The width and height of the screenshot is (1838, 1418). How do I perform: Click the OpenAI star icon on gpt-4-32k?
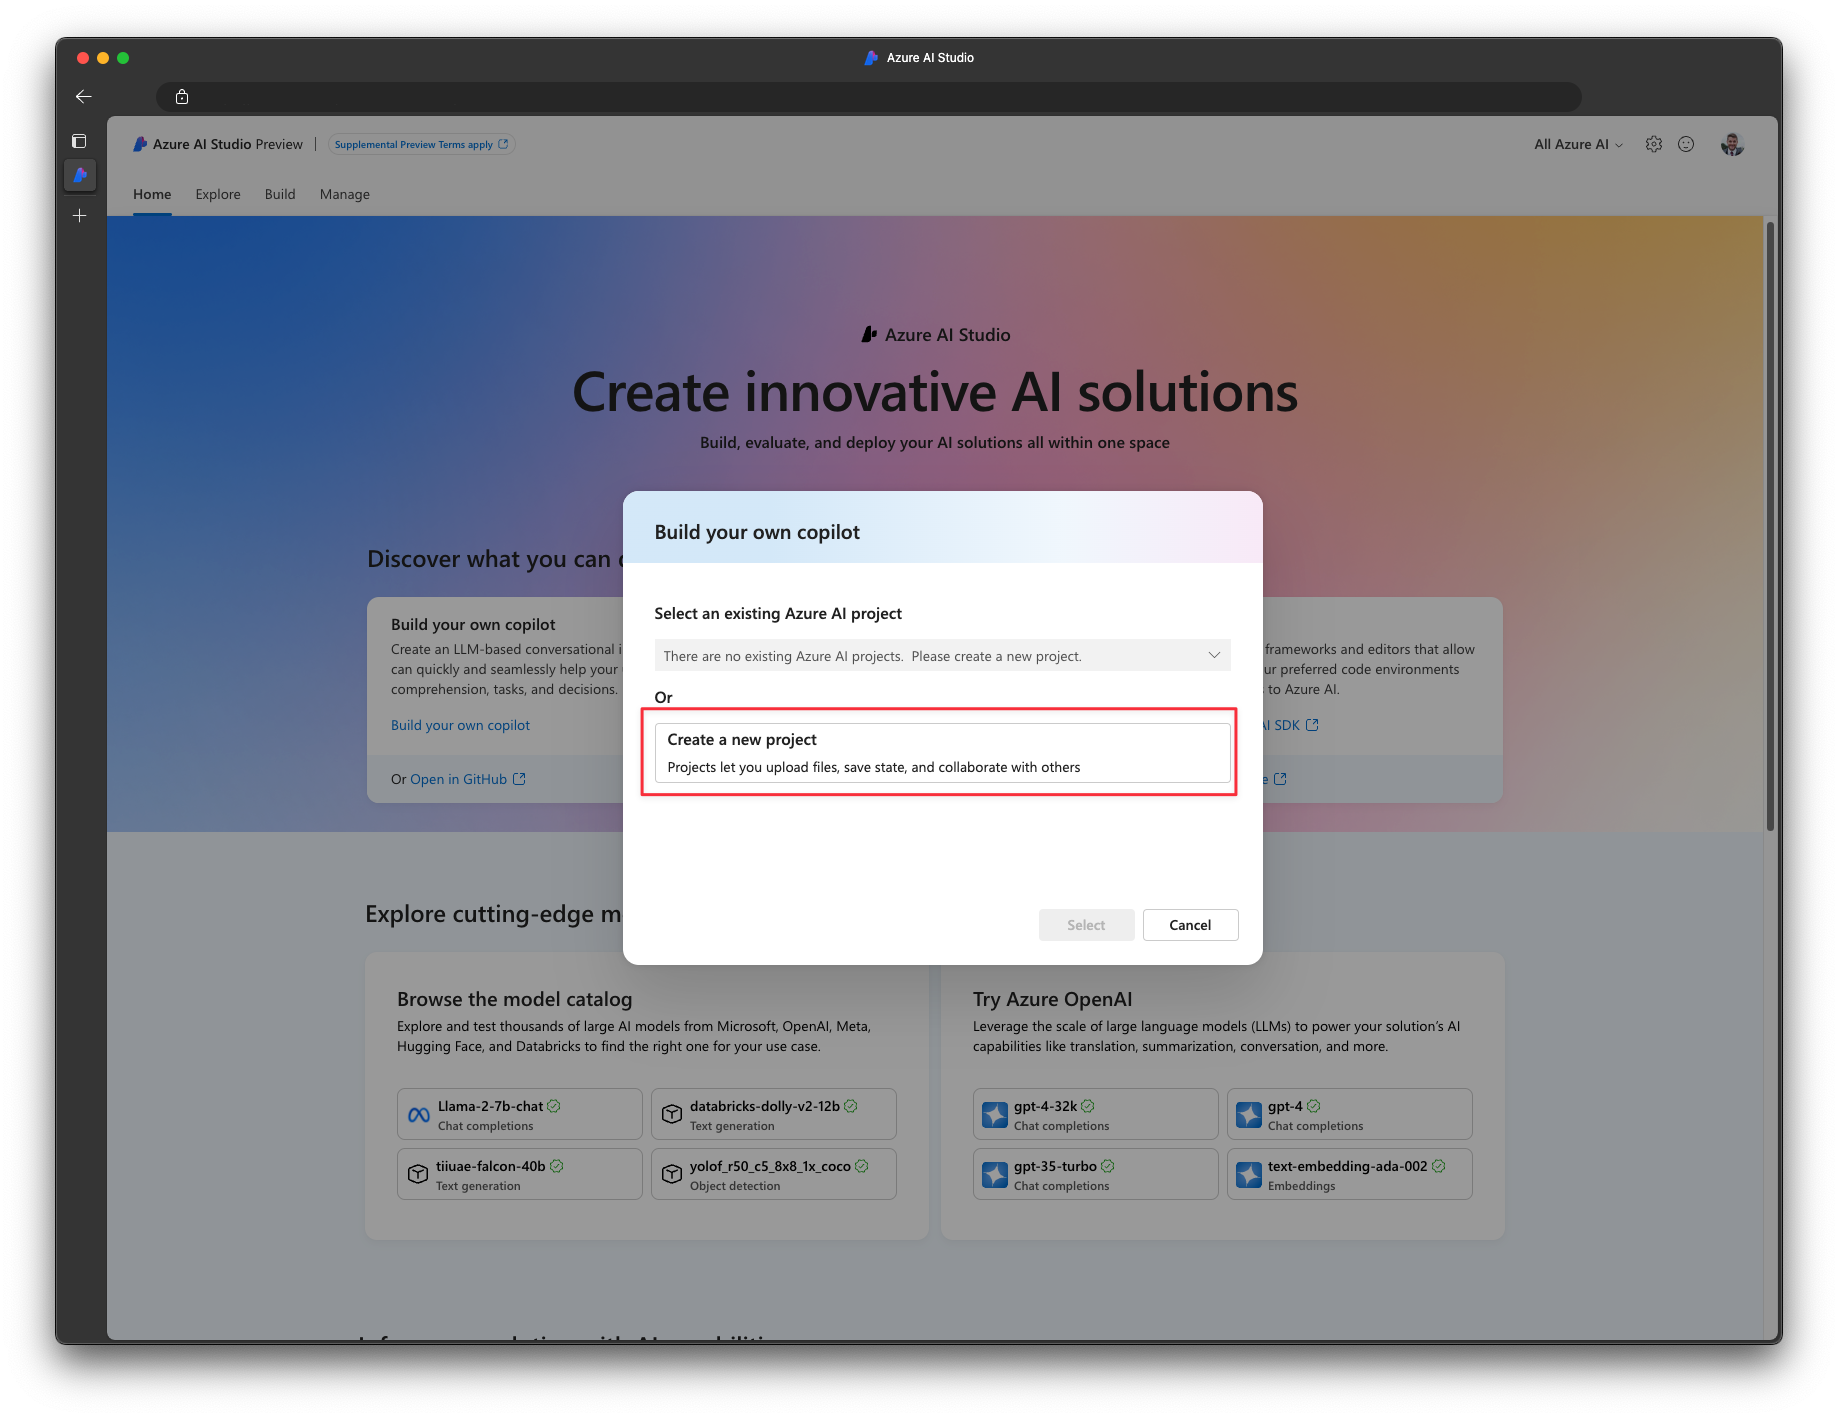pyautogui.click(x=995, y=1114)
